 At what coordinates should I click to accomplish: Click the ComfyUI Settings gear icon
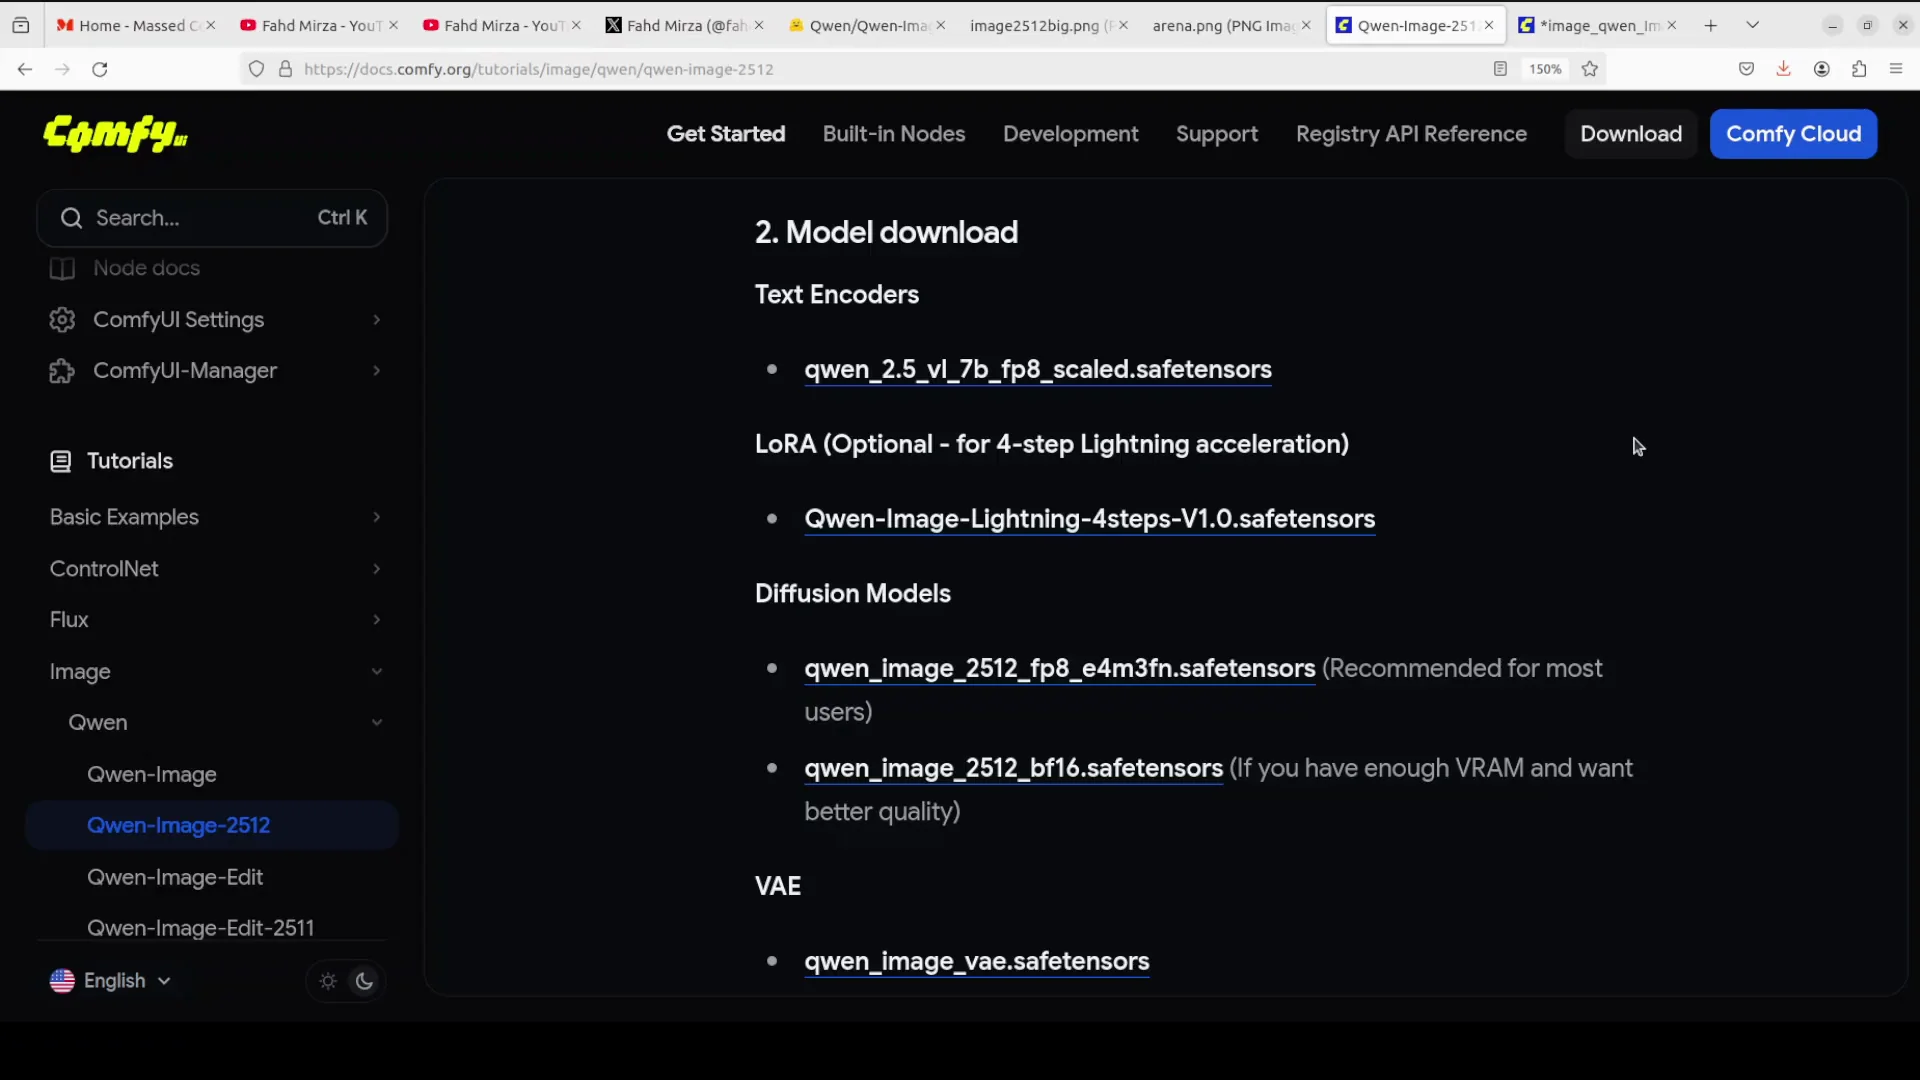coord(61,320)
